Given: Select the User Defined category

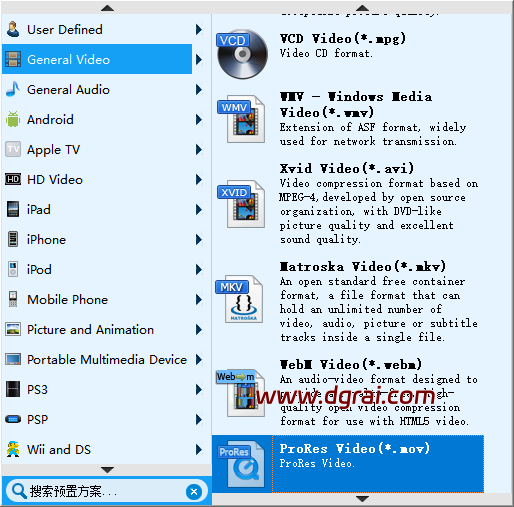Looking at the screenshot, I should click(97, 29).
